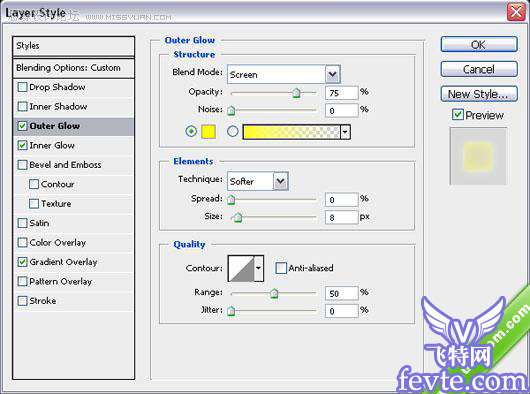Viewport: 530px width, 394px height.
Task: Enable the Drop Shadow effect checkbox
Action: [x=22, y=87]
